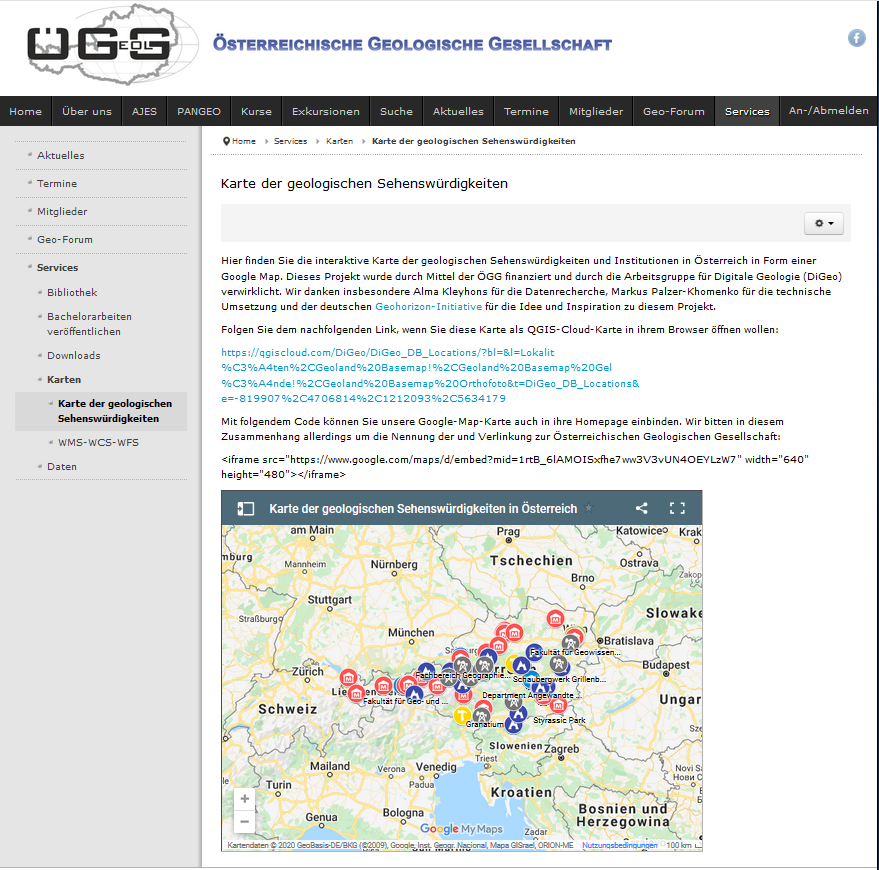Open Geo-Forum in the left sidebar

(x=64, y=239)
